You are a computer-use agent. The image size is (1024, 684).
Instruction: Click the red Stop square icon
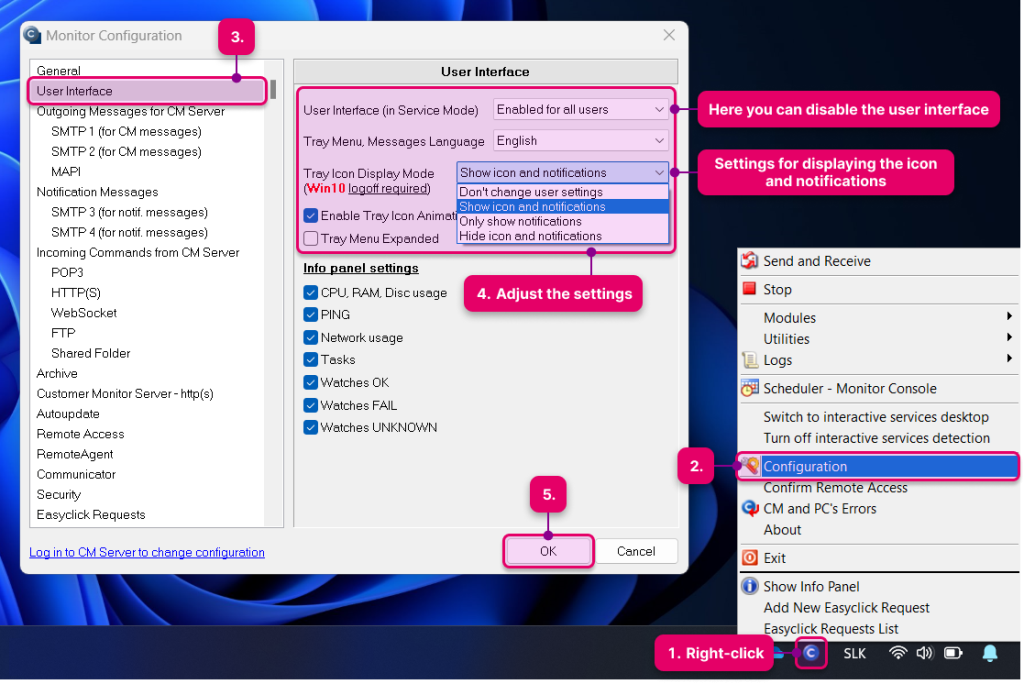[751, 290]
